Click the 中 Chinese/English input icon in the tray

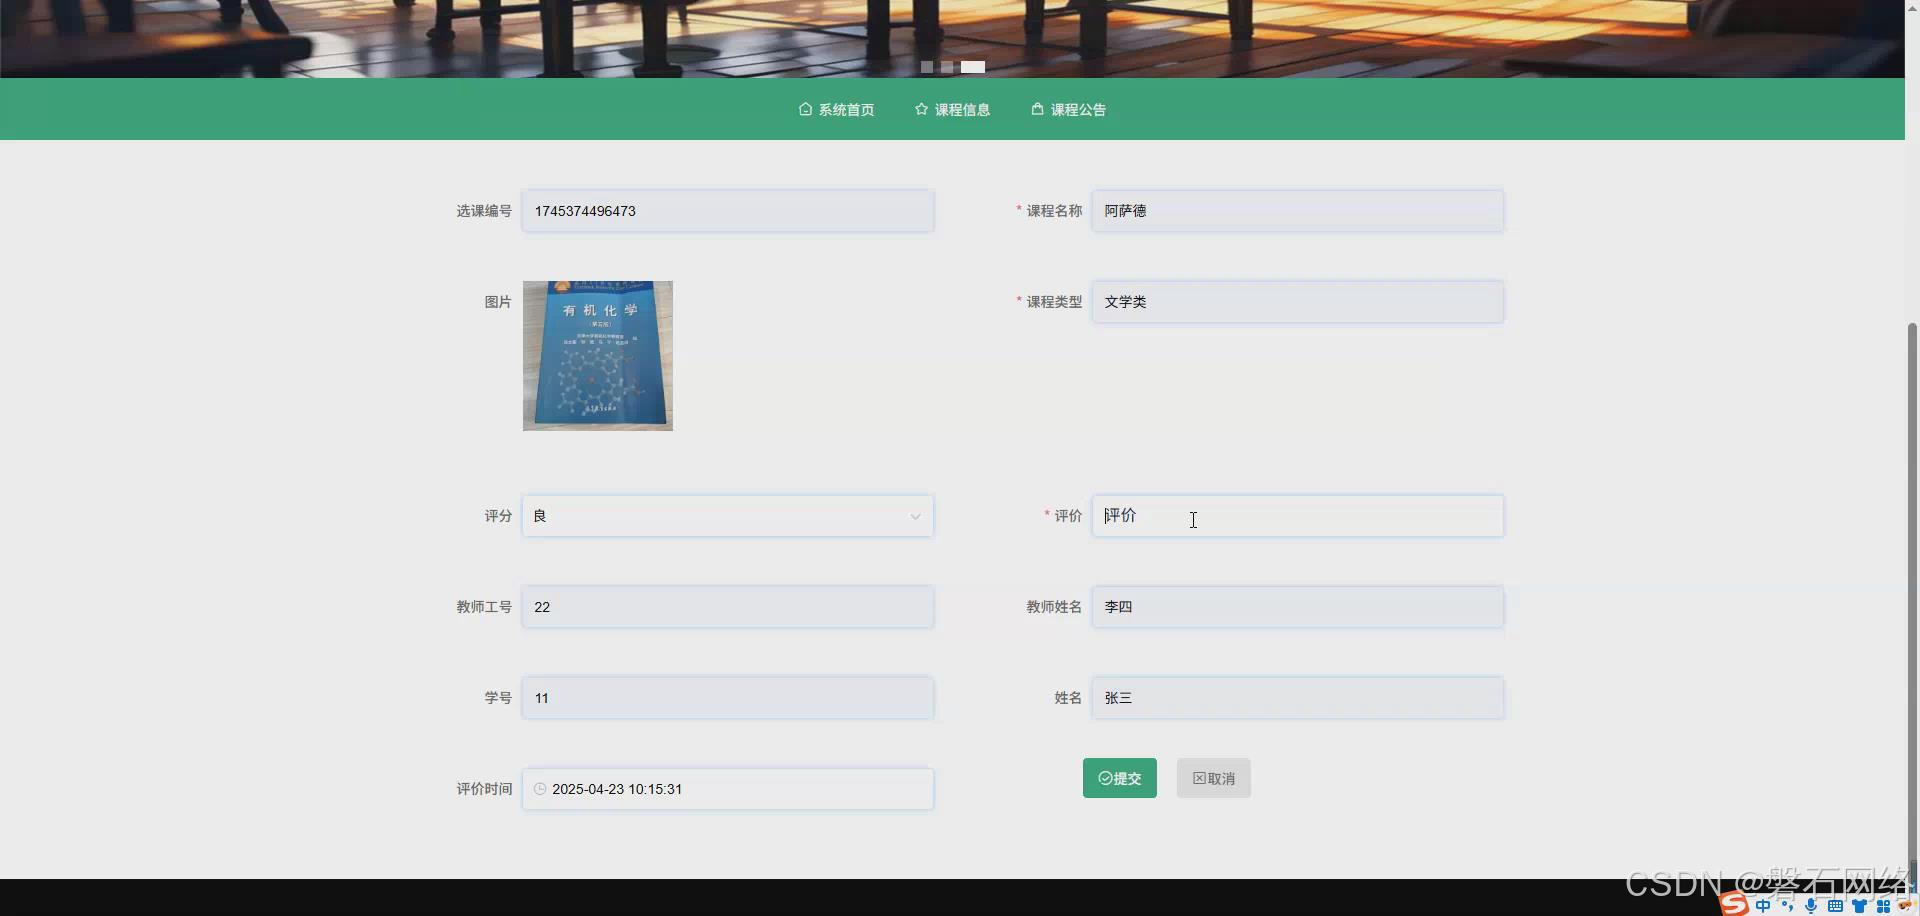tap(1763, 905)
